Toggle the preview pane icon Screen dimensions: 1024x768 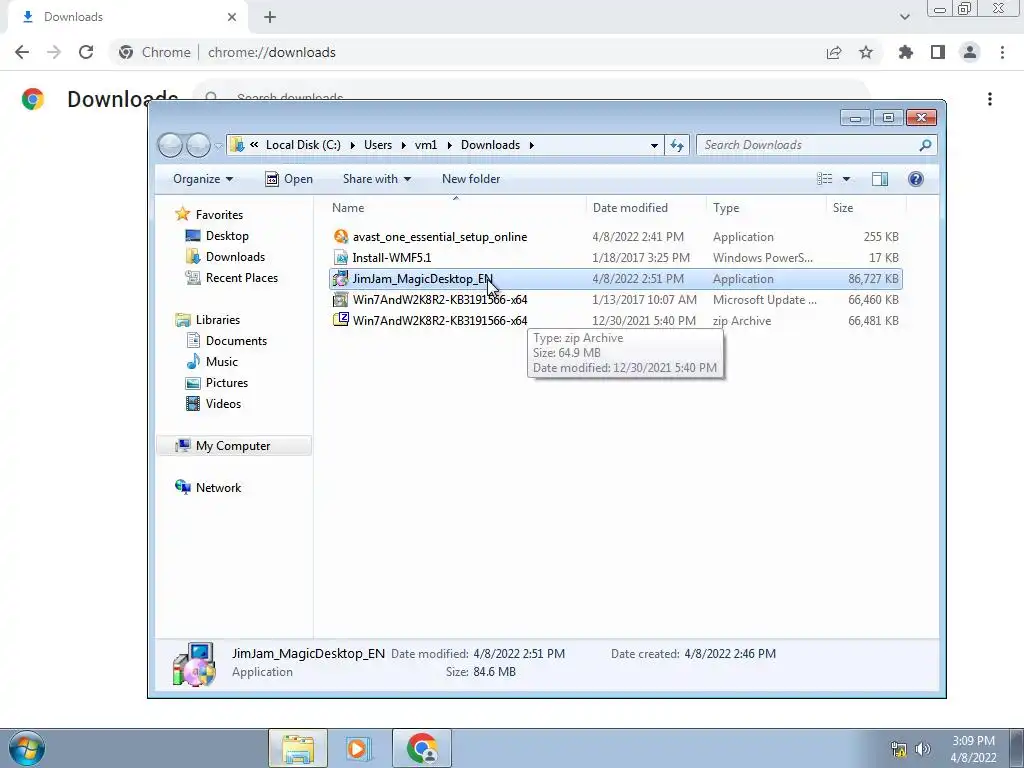pyautogui.click(x=880, y=179)
